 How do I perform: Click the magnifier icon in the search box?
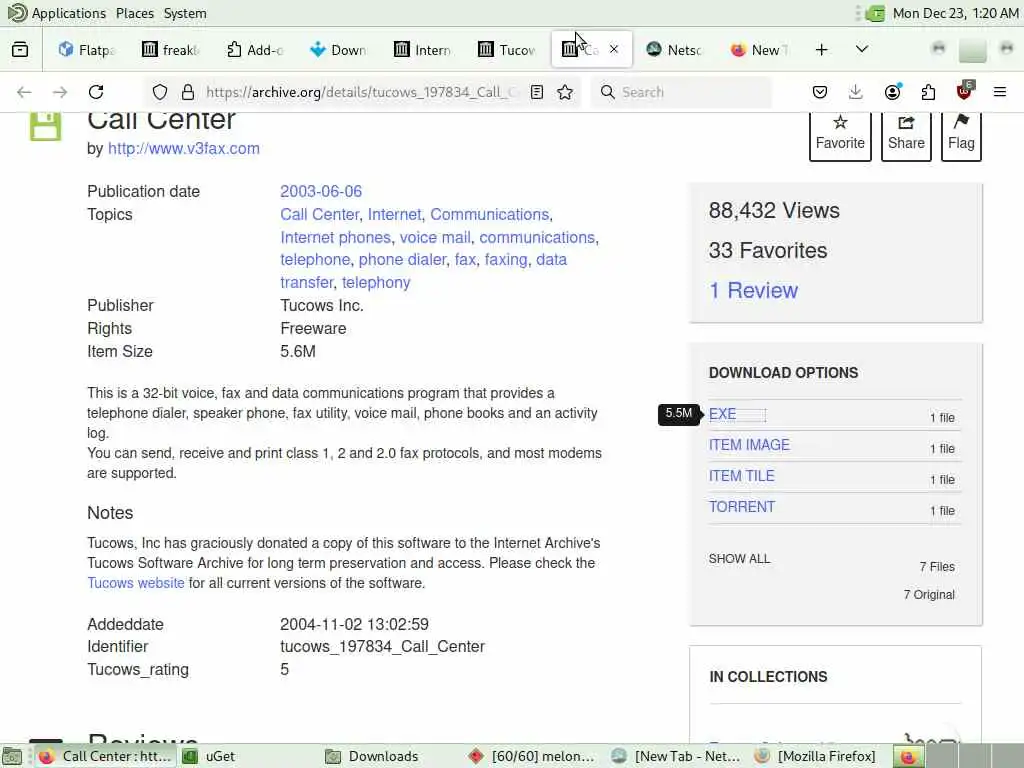pyautogui.click(x=607, y=92)
